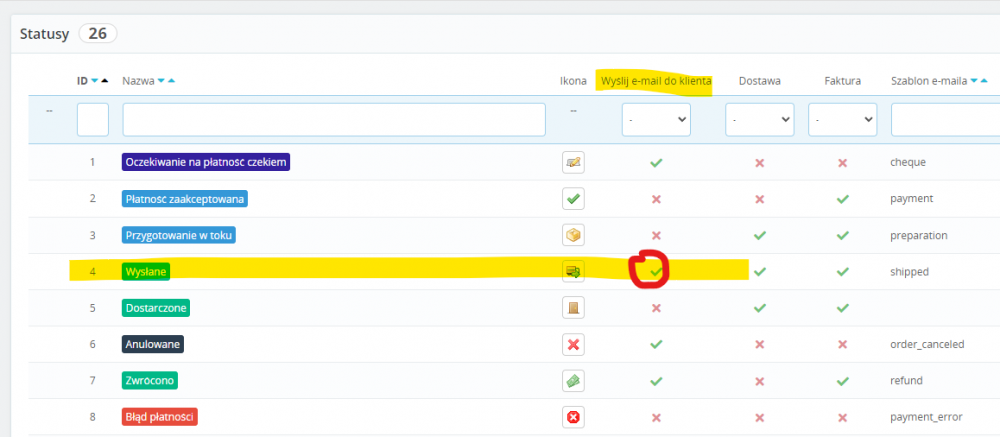This screenshot has height=437, width=1000.
Task: Enable send e-mail for Błąd płatności
Action: (656, 417)
